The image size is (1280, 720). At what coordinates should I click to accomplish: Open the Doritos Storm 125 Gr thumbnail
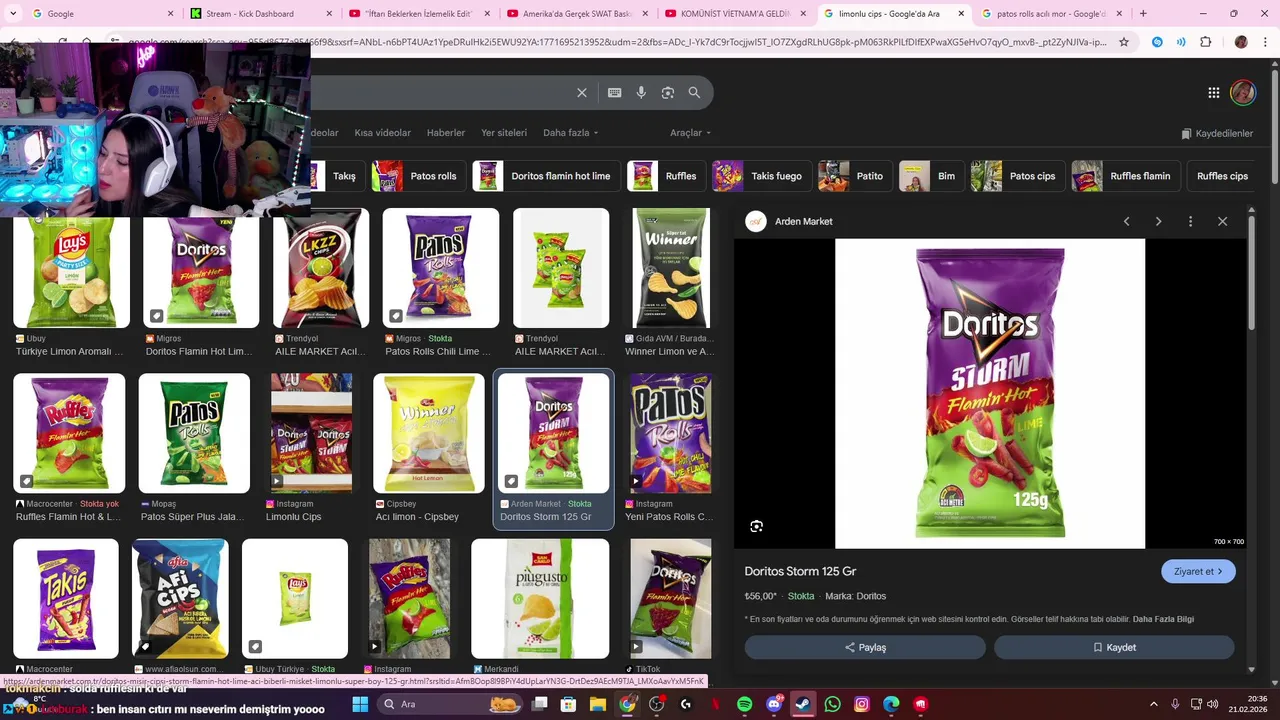pos(554,433)
